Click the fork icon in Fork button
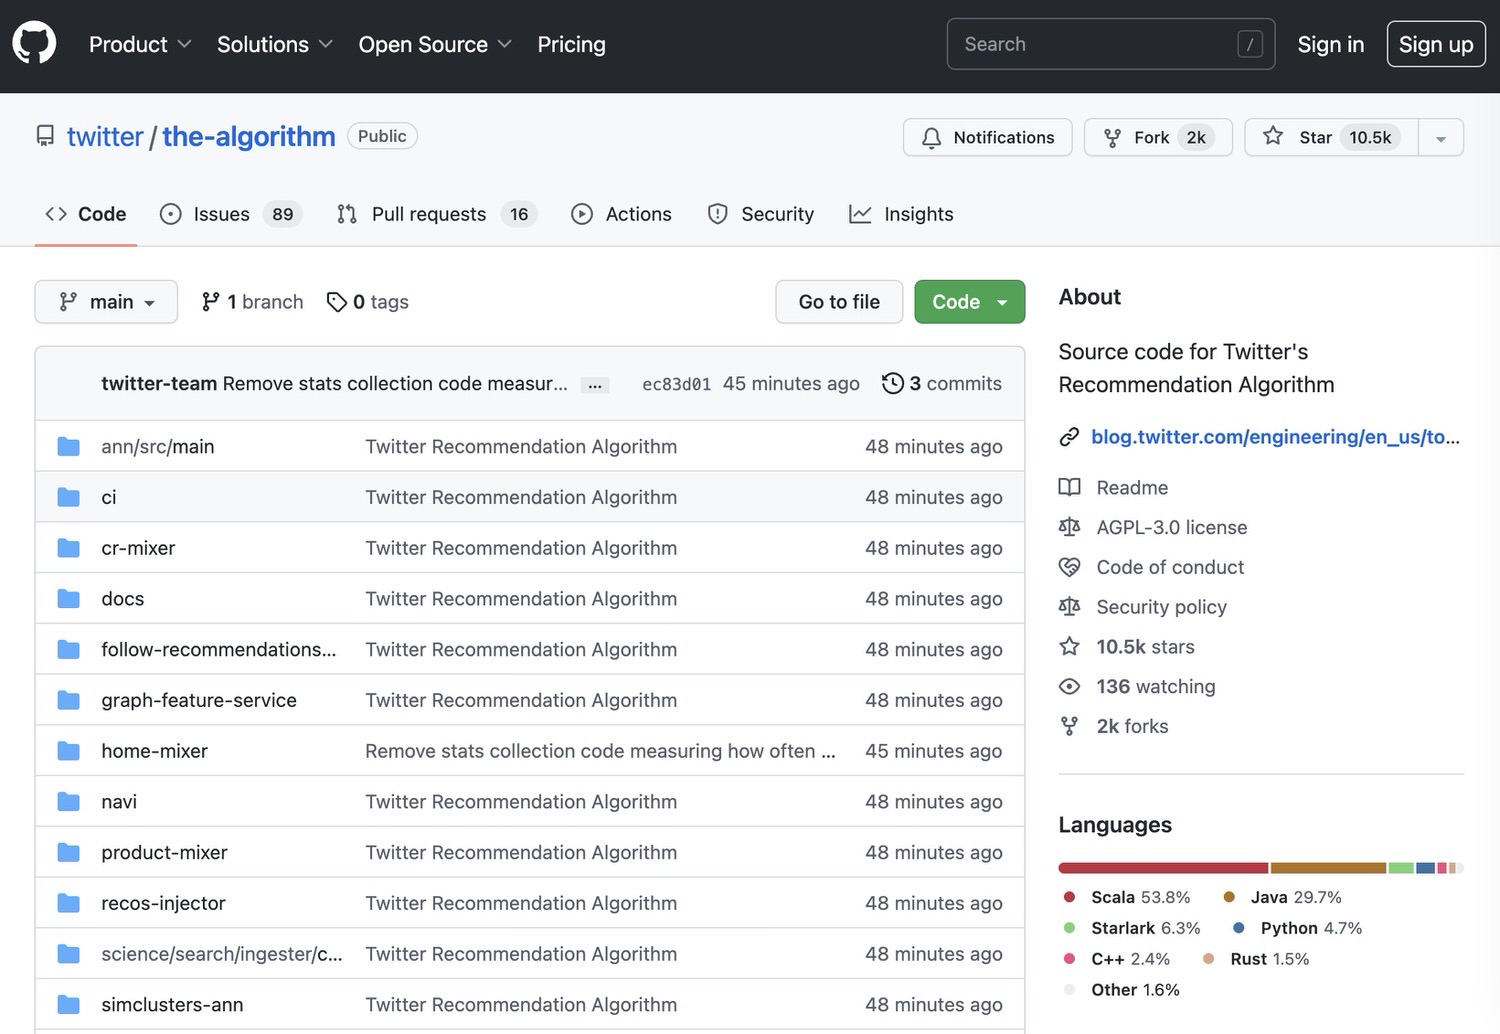This screenshot has width=1500, height=1034. 1112,138
